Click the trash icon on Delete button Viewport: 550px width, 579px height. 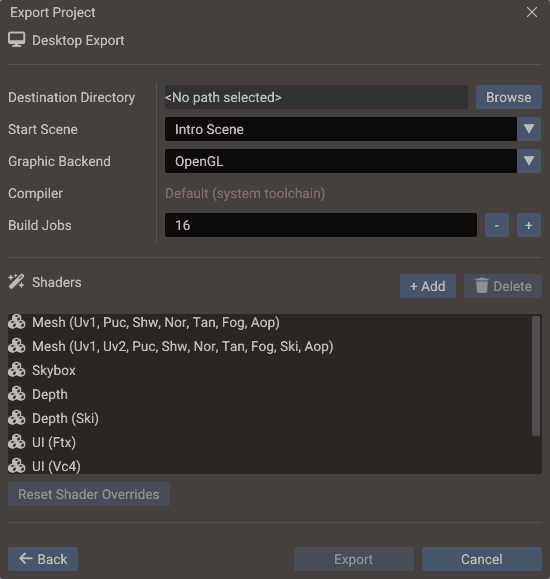coord(482,286)
